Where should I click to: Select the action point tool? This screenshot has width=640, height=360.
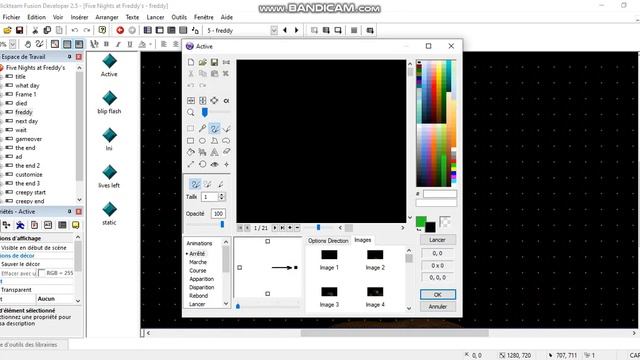point(227,164)
